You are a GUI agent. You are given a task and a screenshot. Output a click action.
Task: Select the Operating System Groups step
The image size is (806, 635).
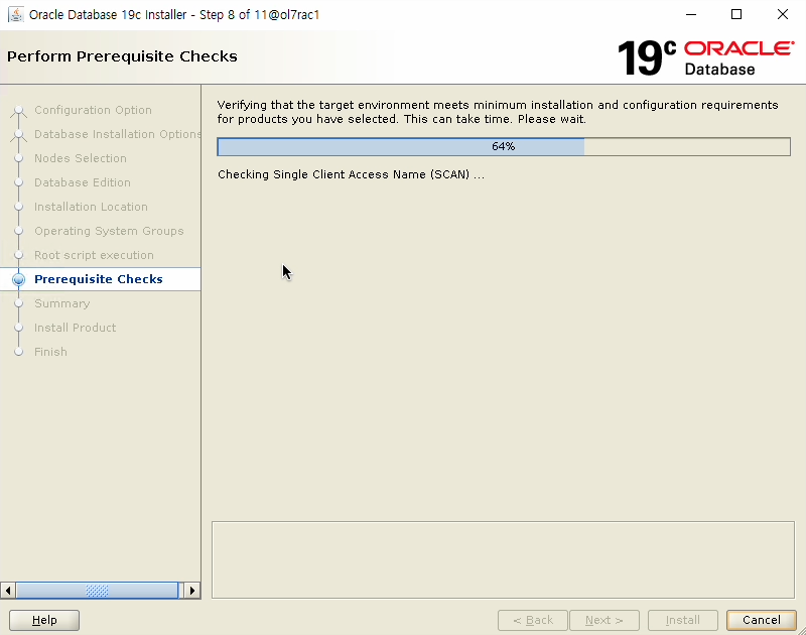[109, 231]
